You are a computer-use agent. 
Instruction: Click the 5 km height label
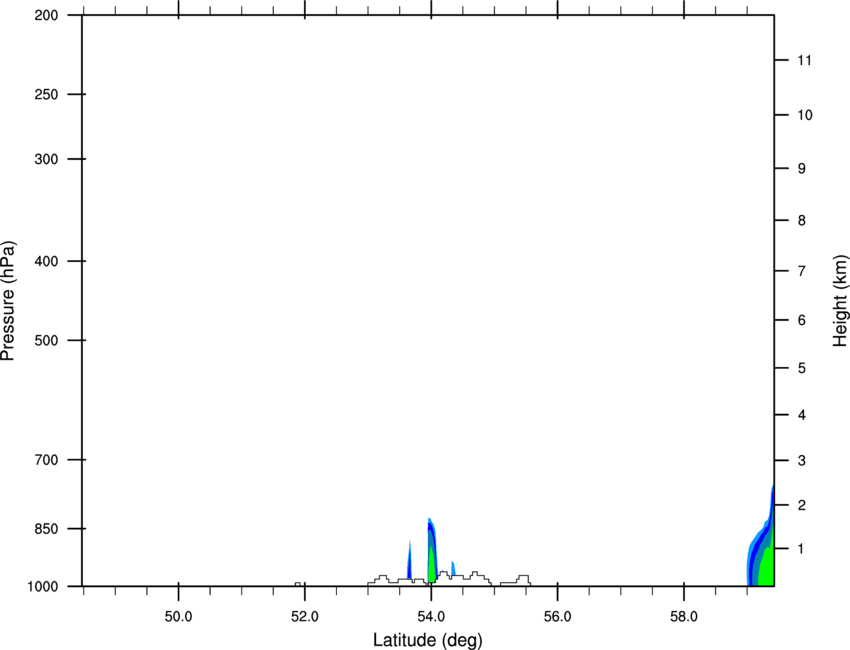point(802,368)
